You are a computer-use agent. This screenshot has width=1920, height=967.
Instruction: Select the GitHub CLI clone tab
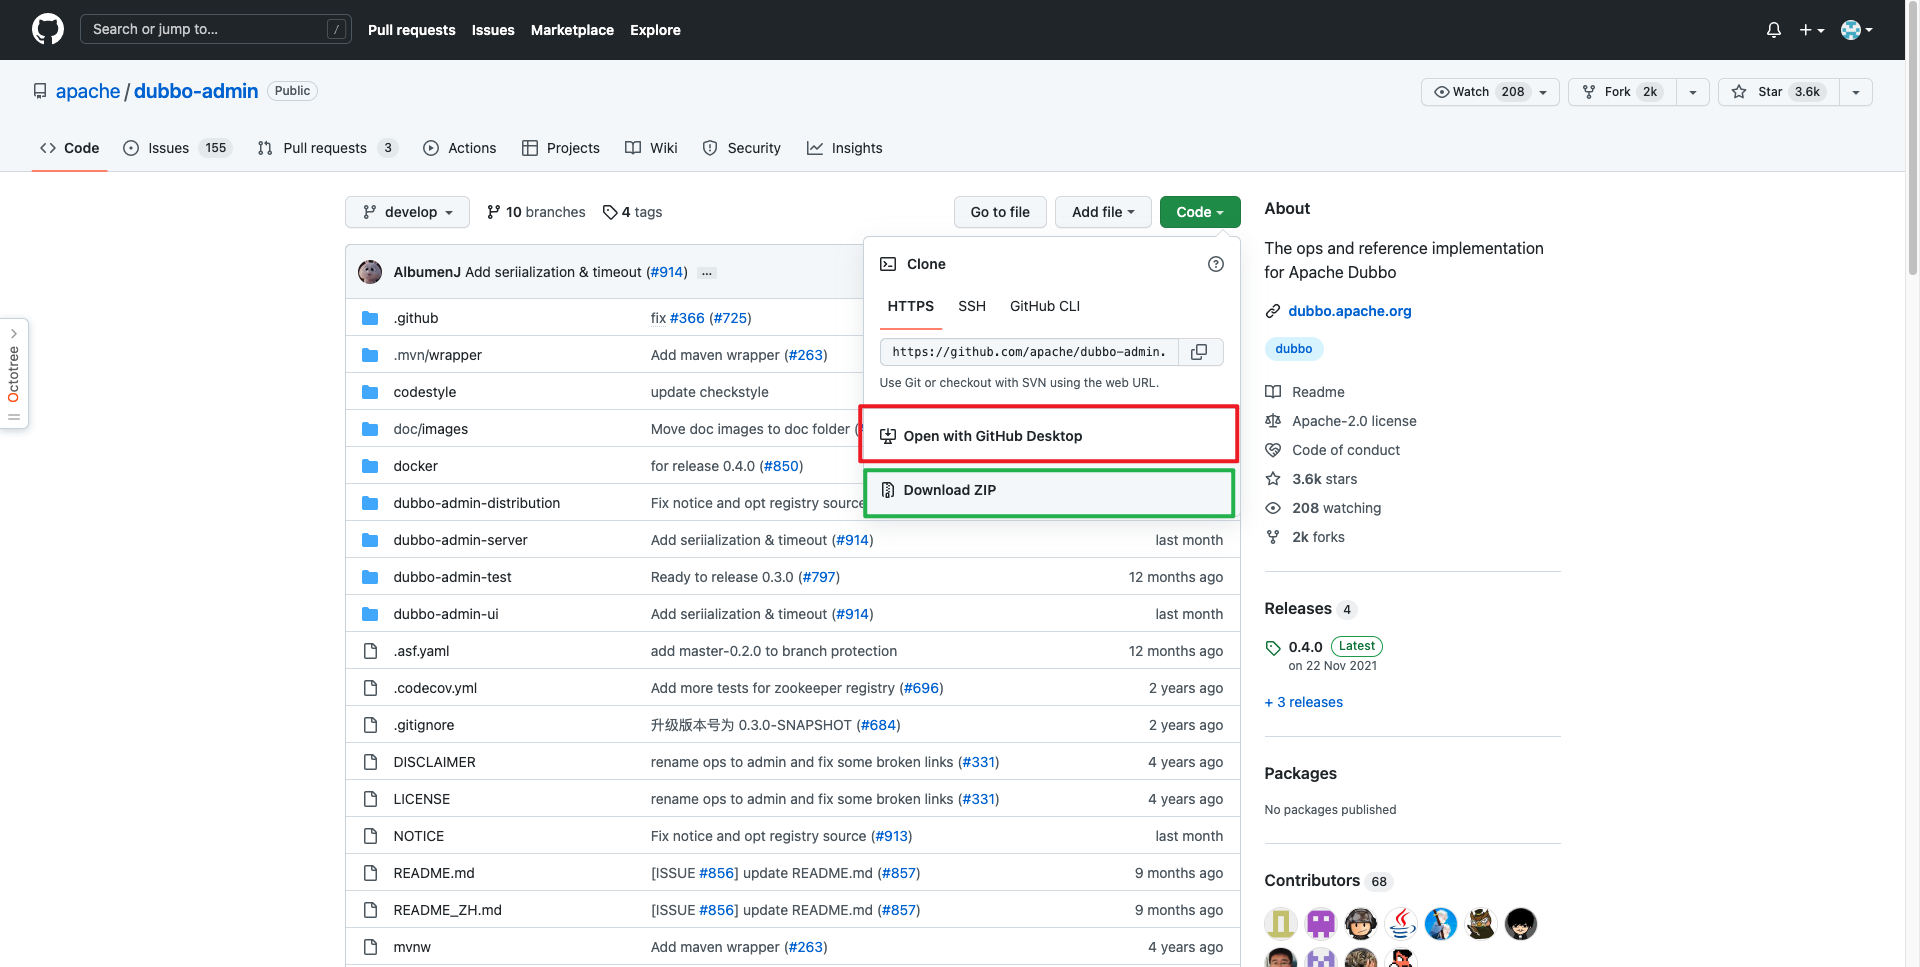[x=1045, y=306]
